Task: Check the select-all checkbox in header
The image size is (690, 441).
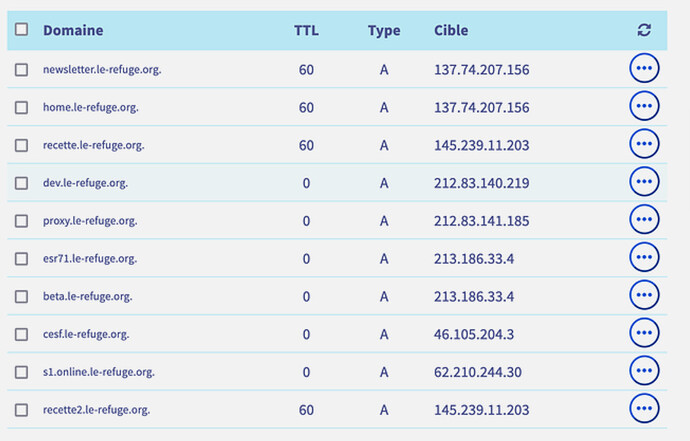Action: coord(21,29)
